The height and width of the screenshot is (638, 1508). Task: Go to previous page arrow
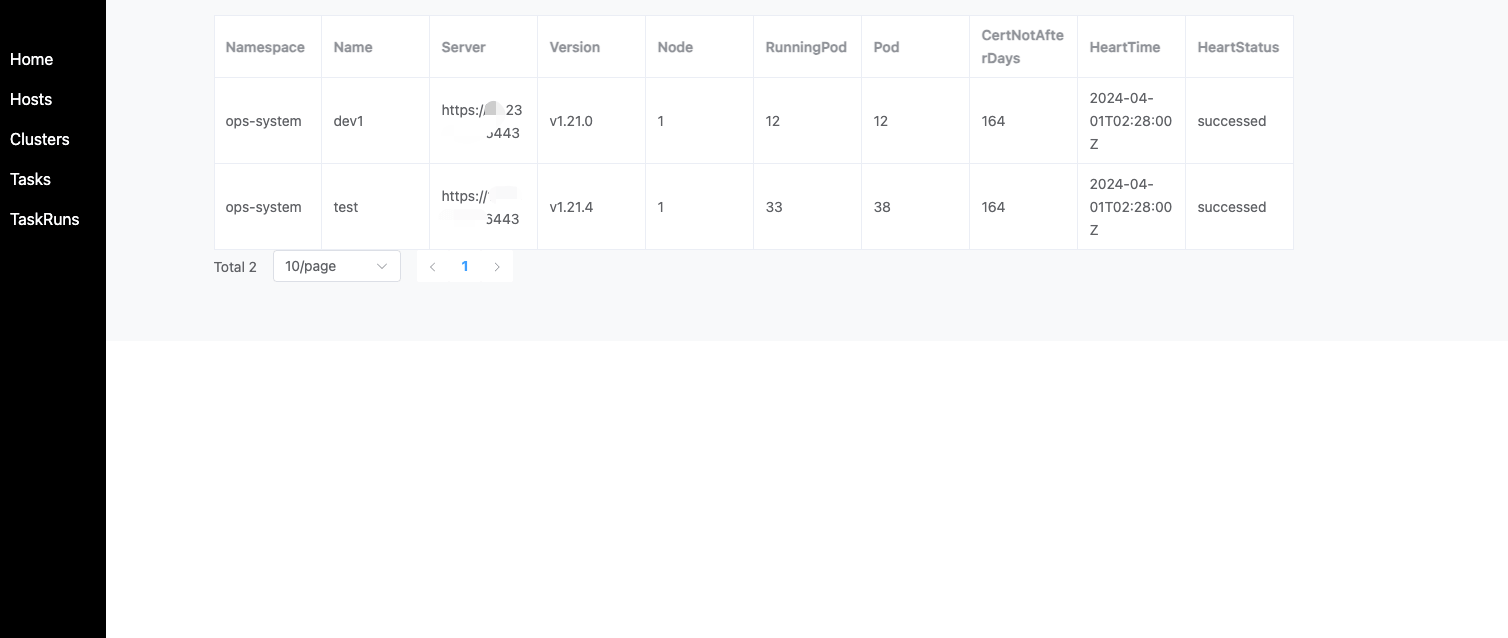(432, 266)
